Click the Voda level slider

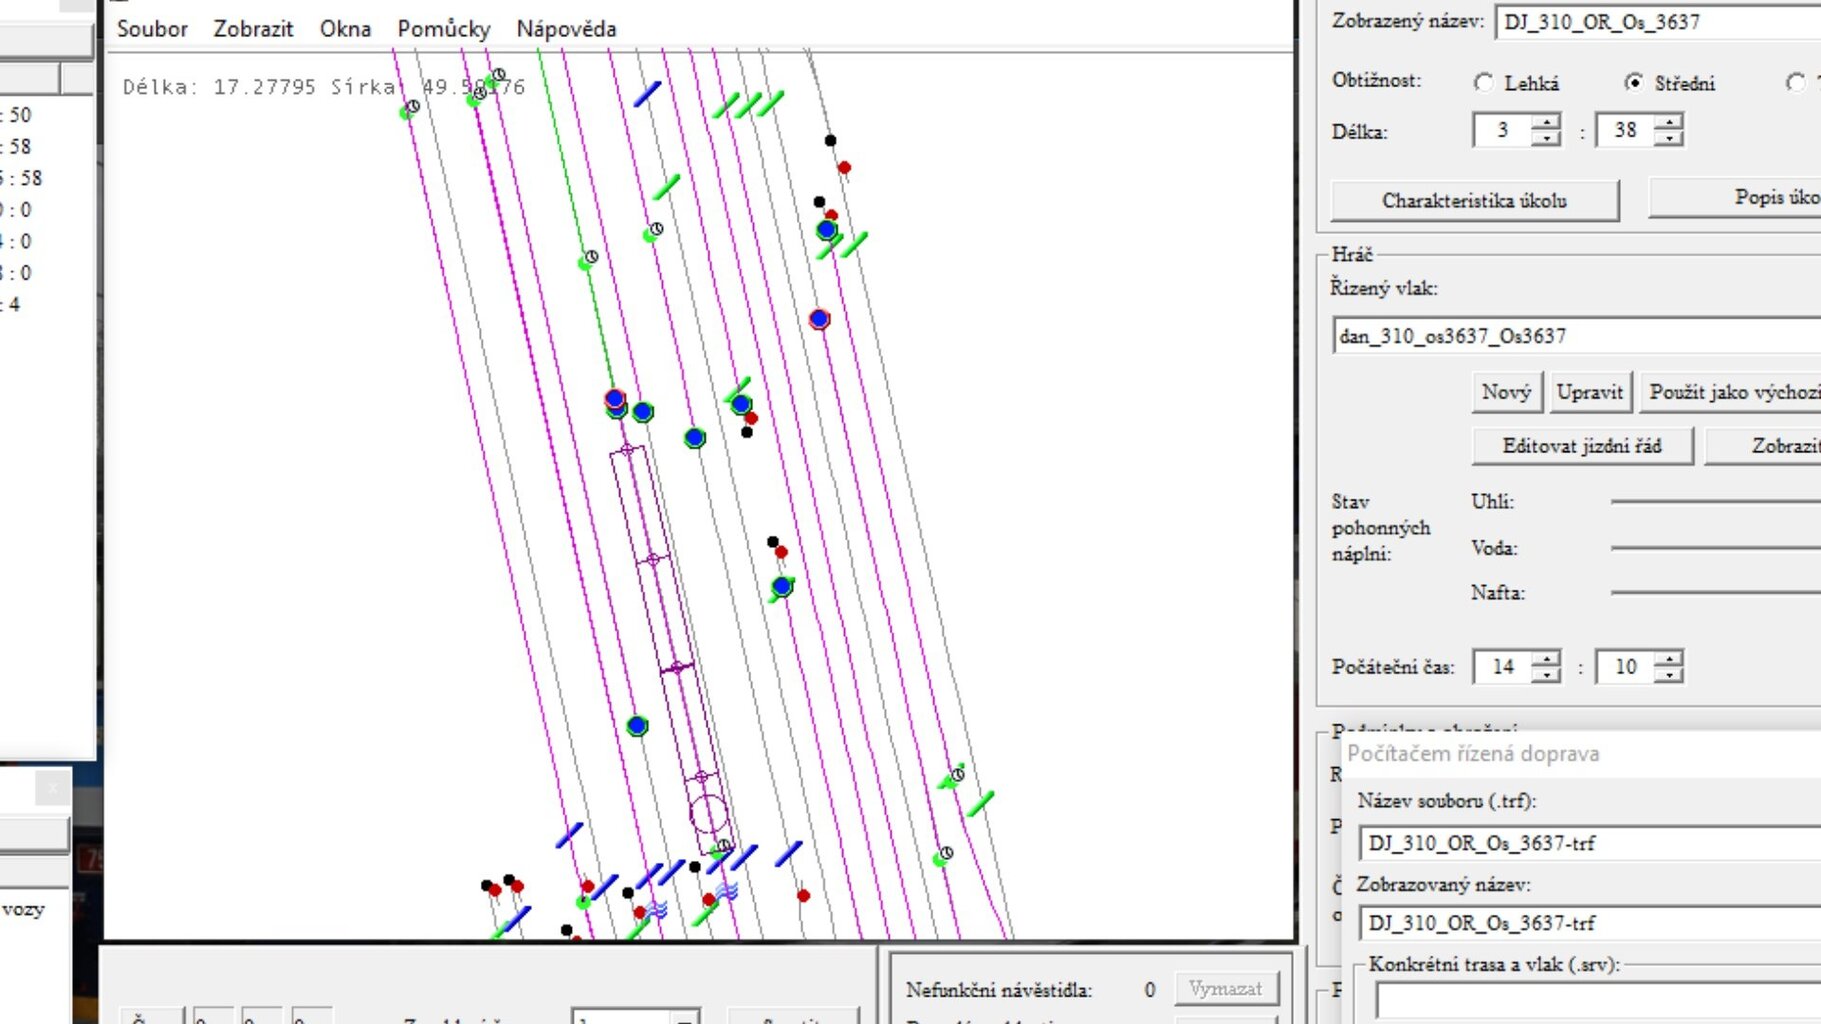(1714, 547)
